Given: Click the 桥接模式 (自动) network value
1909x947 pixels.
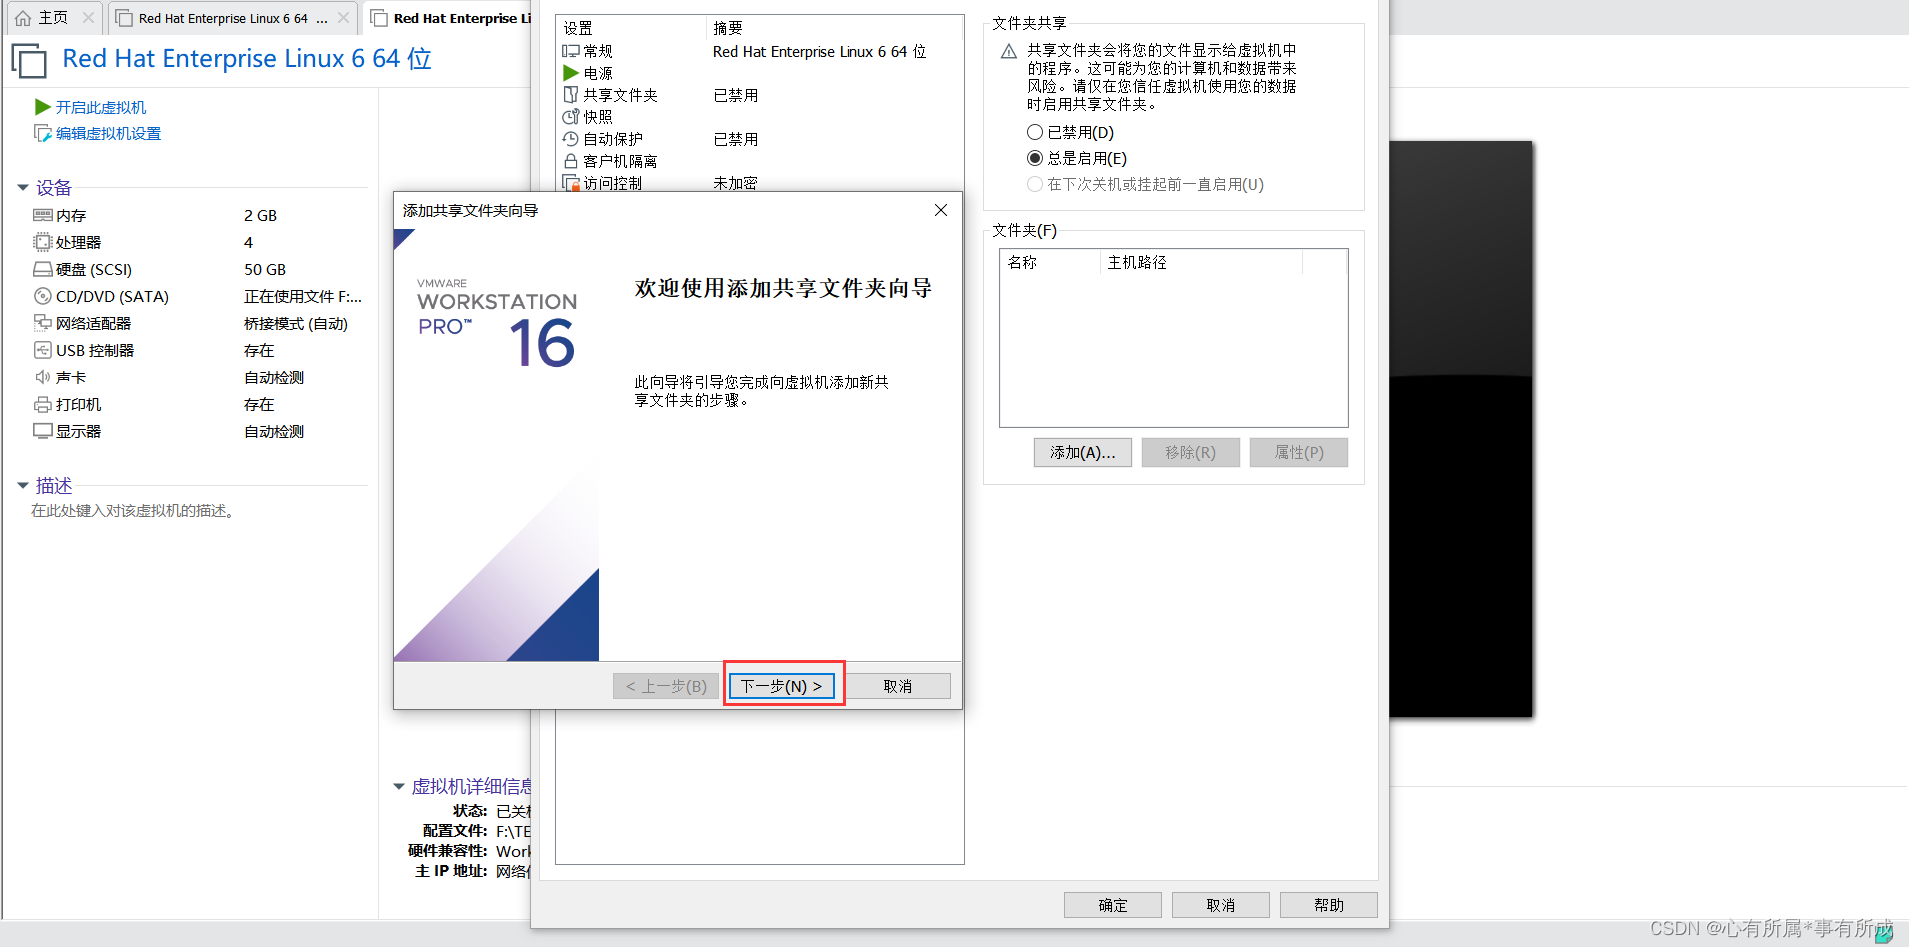Looking at the screenshot, I should pyautogui.click(x=296, y=323).
